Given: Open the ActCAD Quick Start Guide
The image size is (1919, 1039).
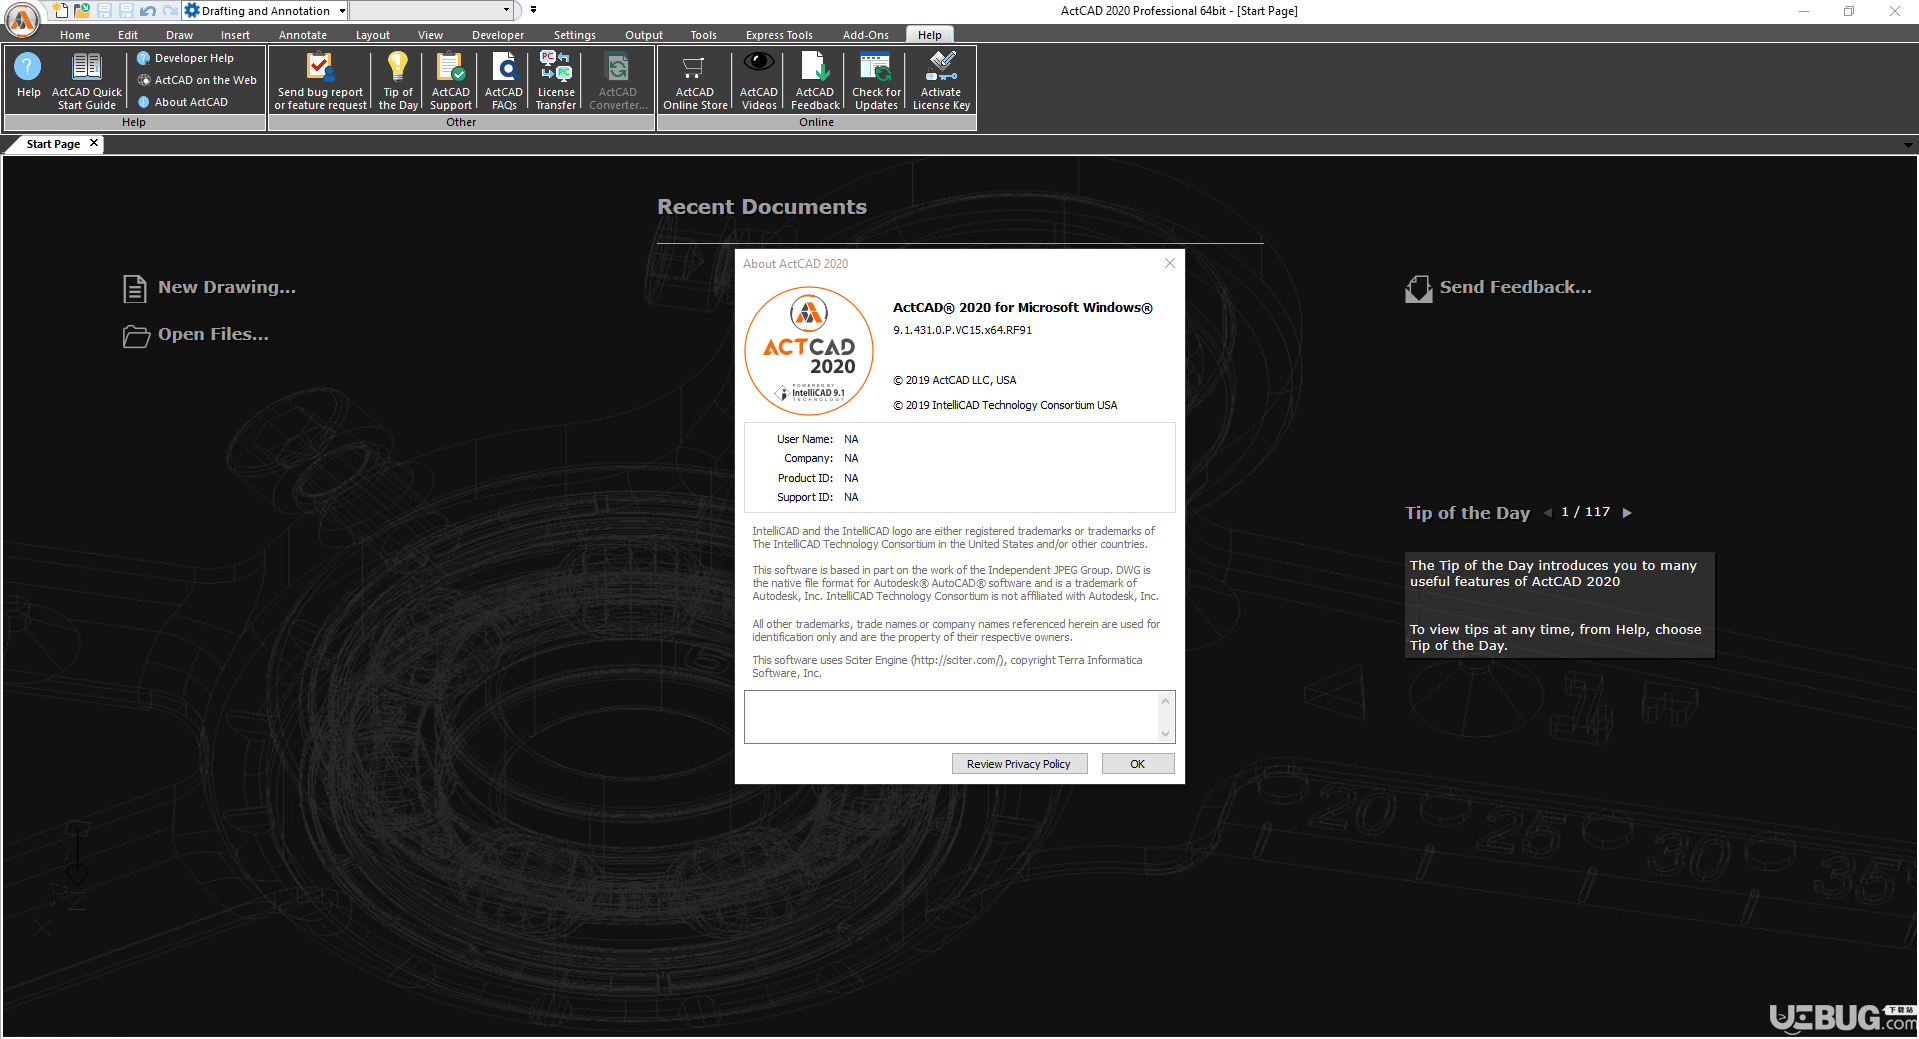Looking at the screenshot, I should coord(87,80).
